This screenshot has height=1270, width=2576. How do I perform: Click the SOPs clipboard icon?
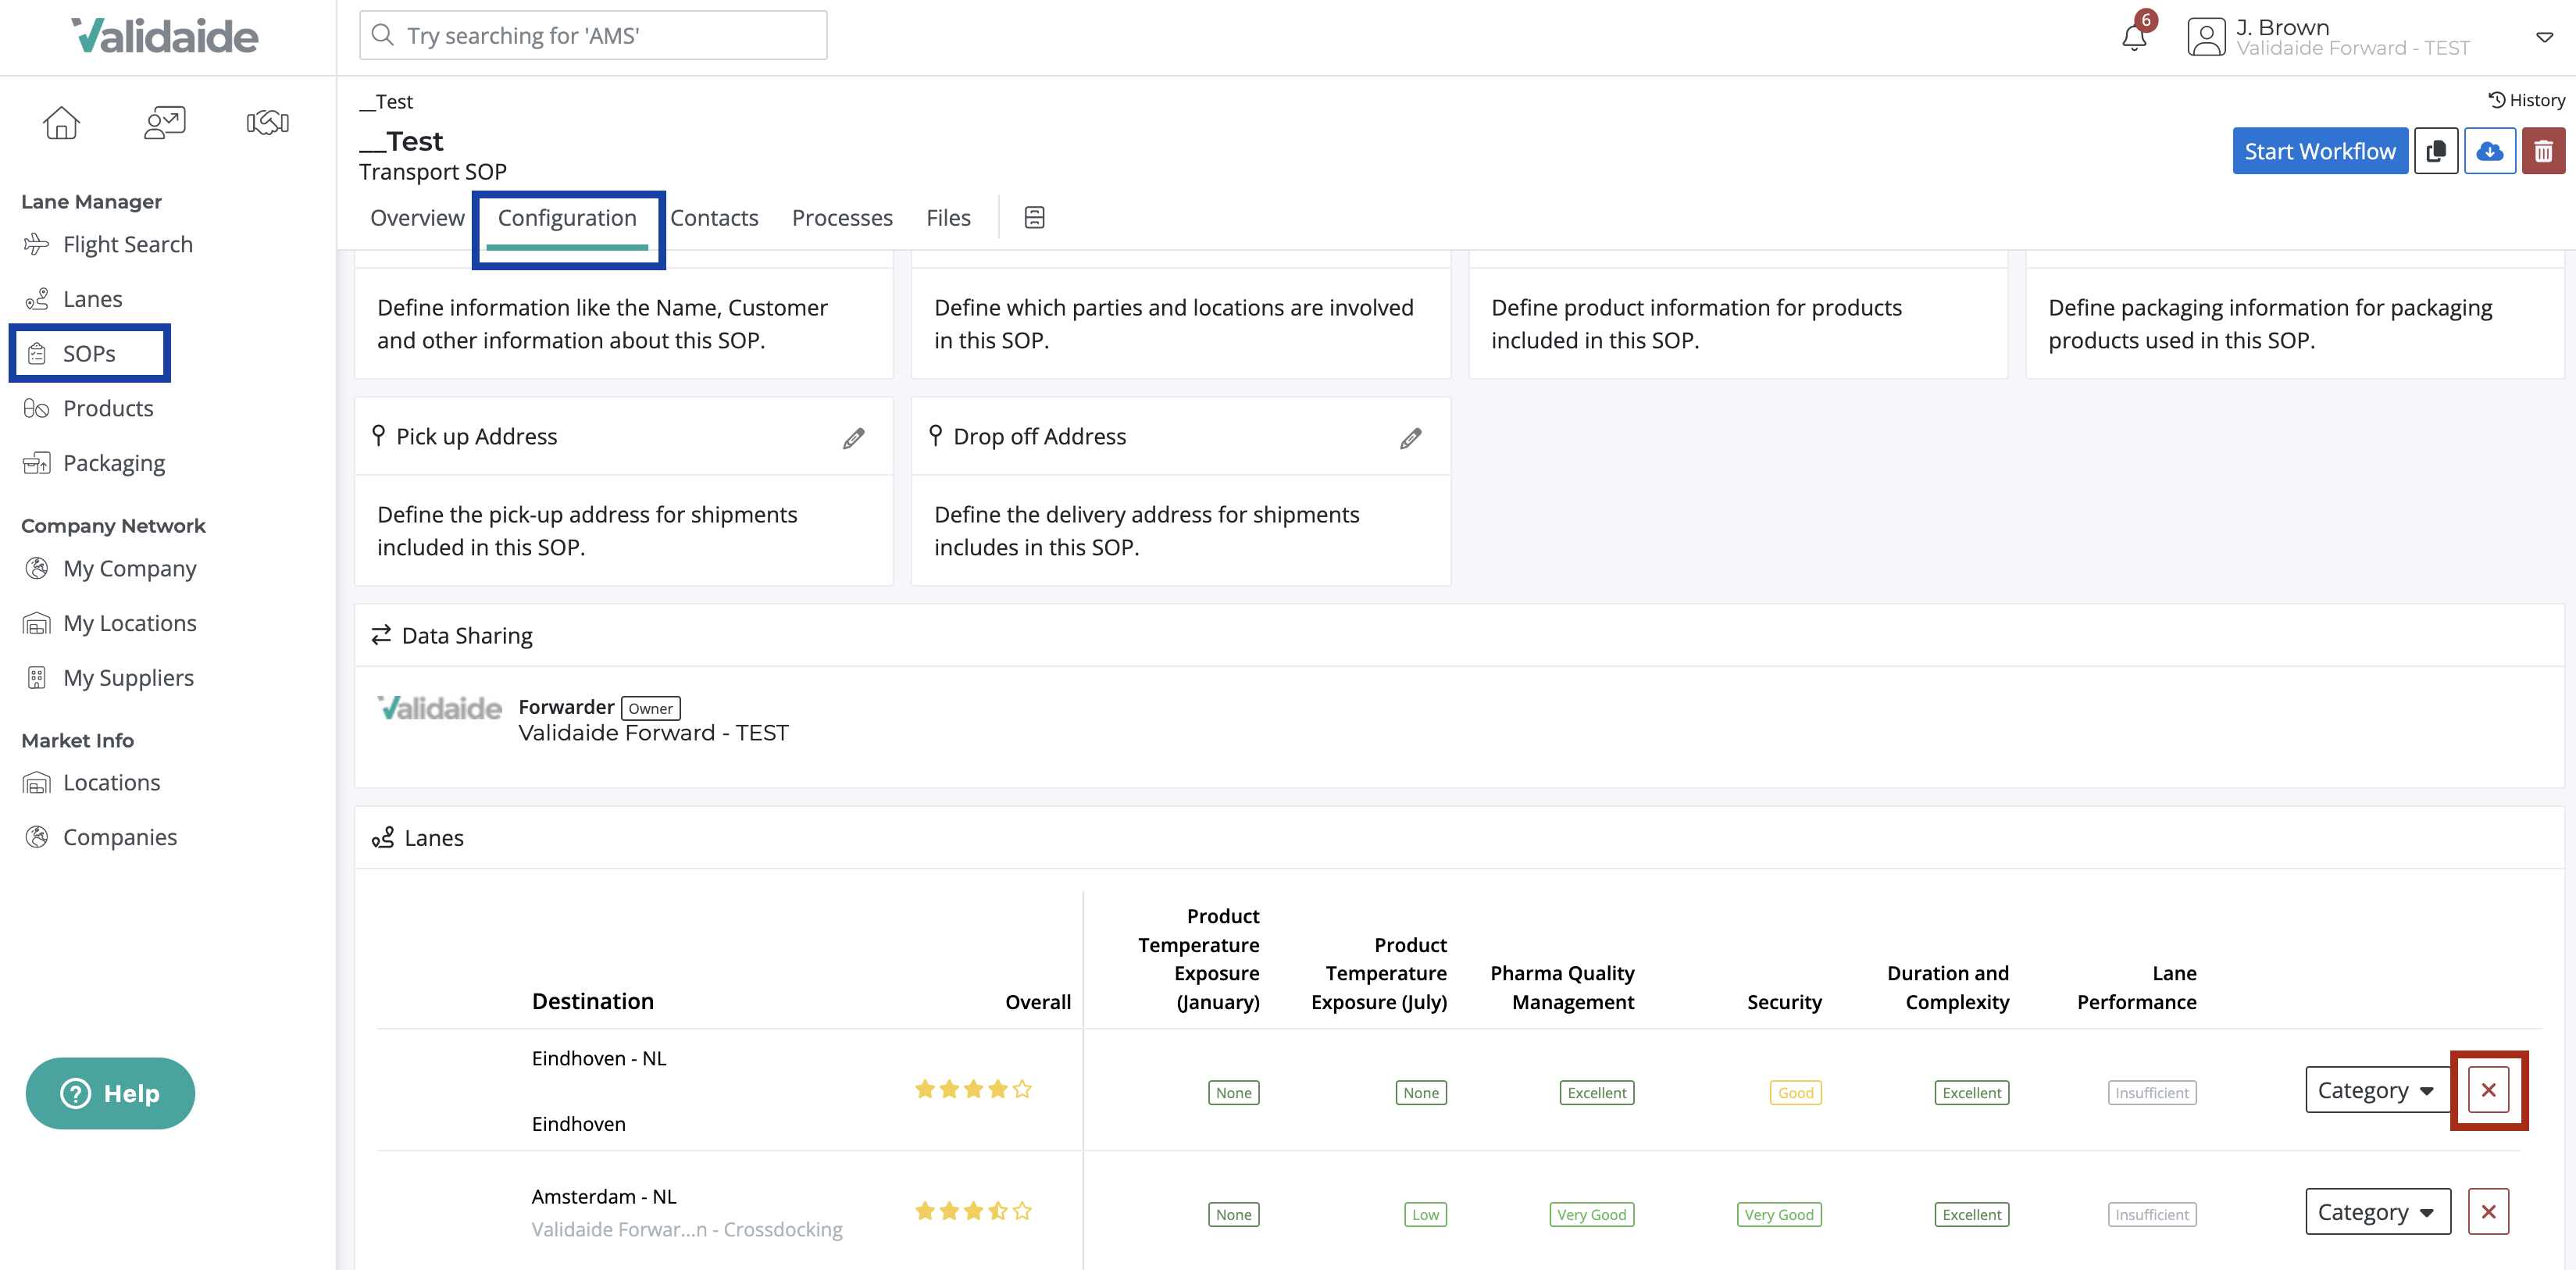36,353
